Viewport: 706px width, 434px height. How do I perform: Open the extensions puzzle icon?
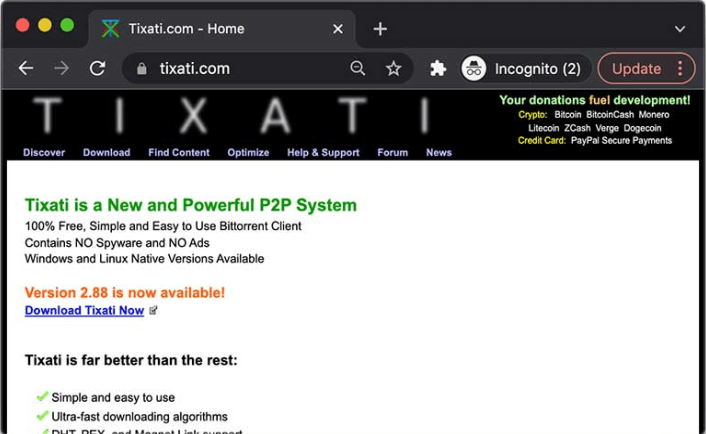[x=438, y=69]
